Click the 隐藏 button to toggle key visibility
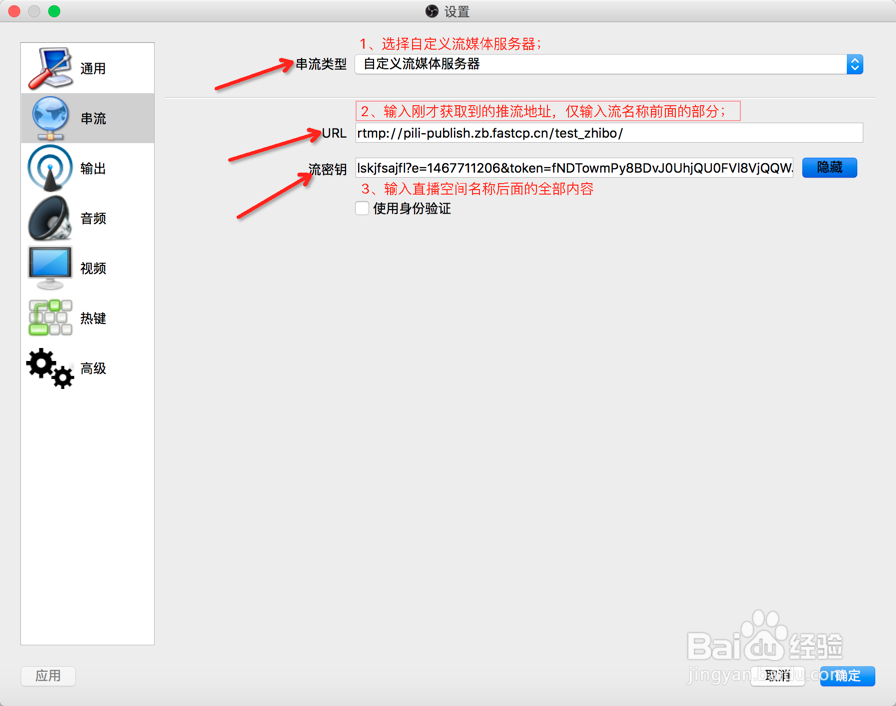Image resolution: width=896 pixels, height=706 pixels. (829, 167)
